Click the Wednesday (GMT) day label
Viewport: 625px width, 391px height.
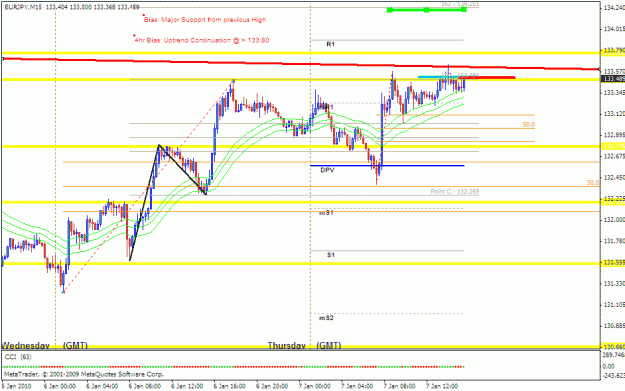point(45,345)
